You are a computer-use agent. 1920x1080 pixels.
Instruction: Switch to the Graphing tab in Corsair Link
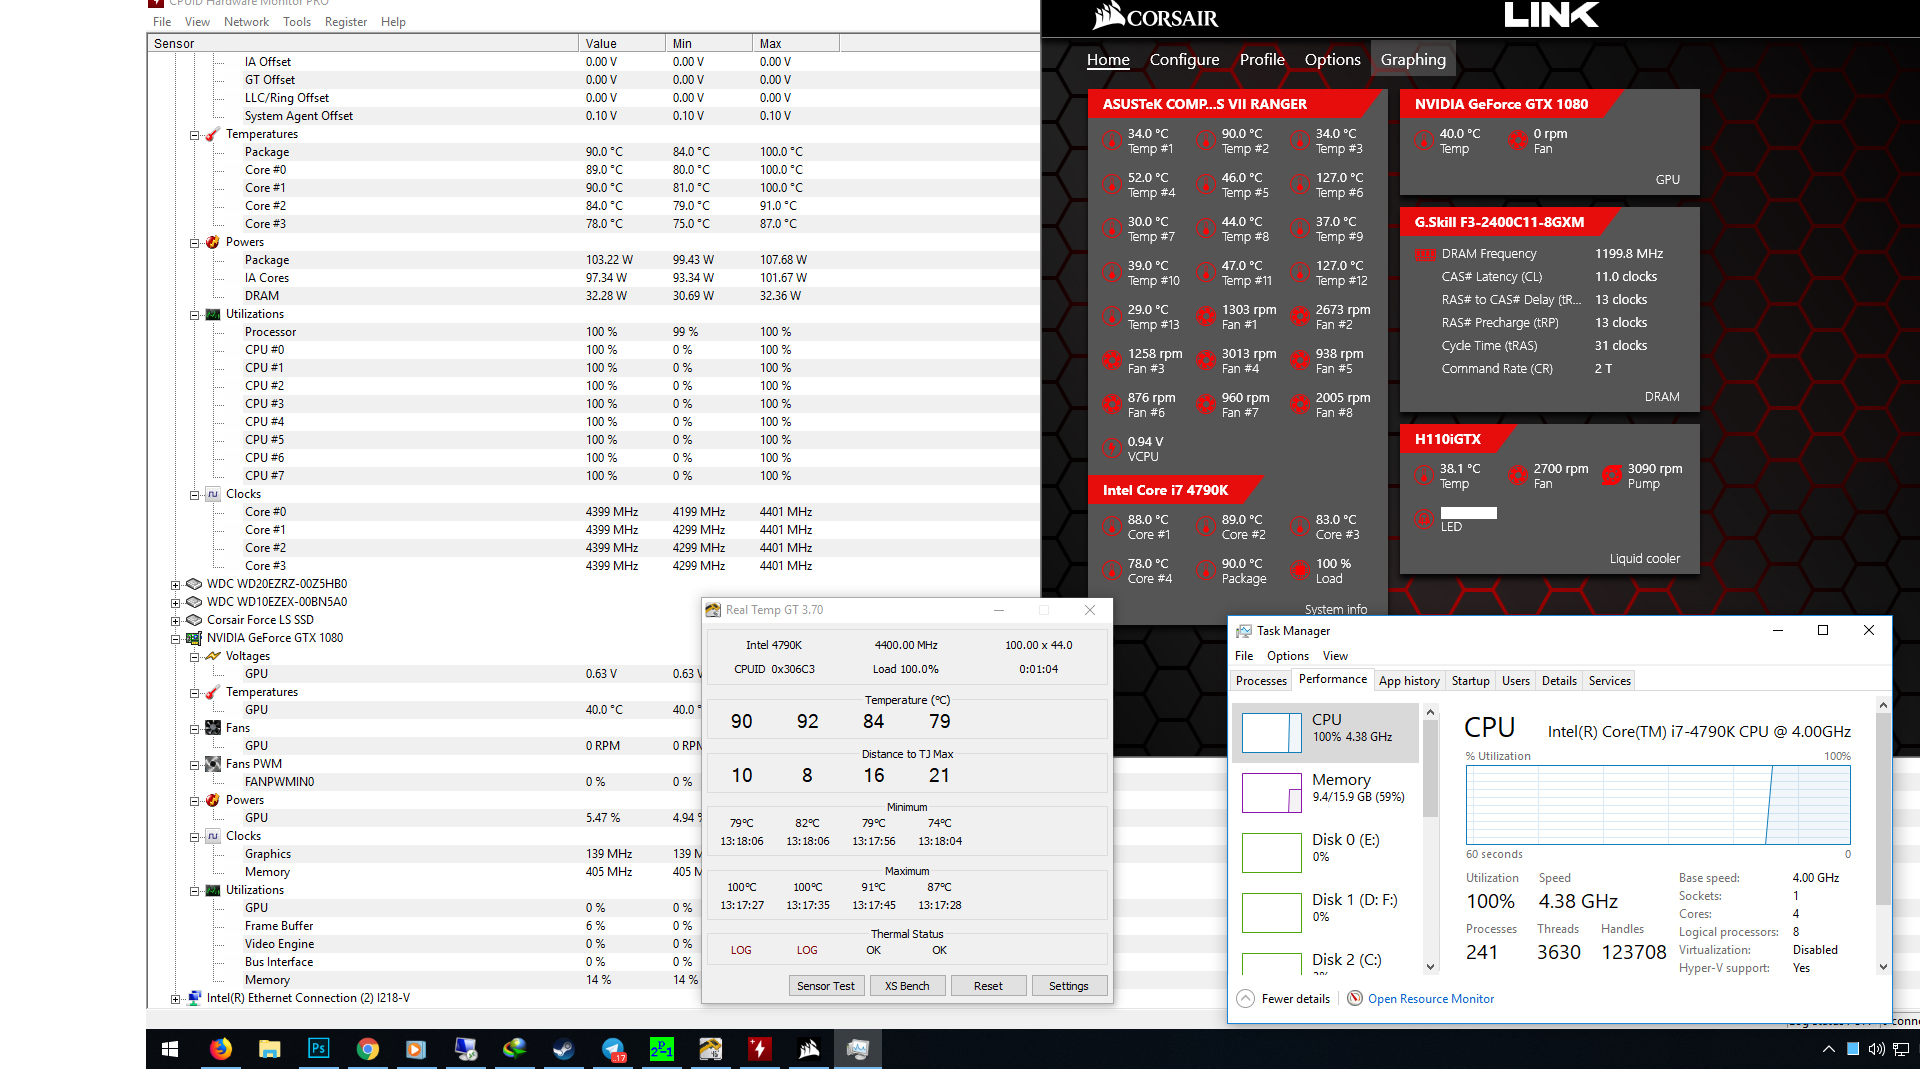(1413, 60)
